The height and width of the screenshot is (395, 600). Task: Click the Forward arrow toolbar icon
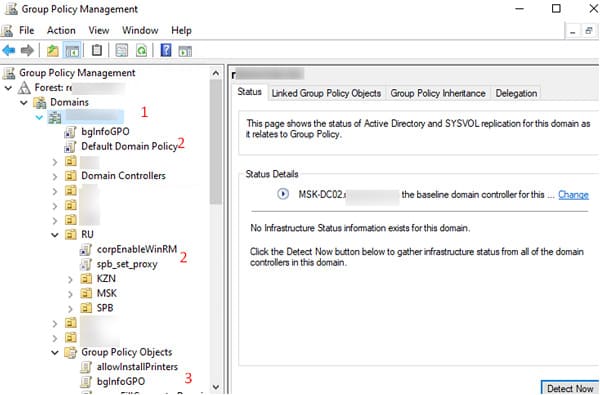pos(27,50)
